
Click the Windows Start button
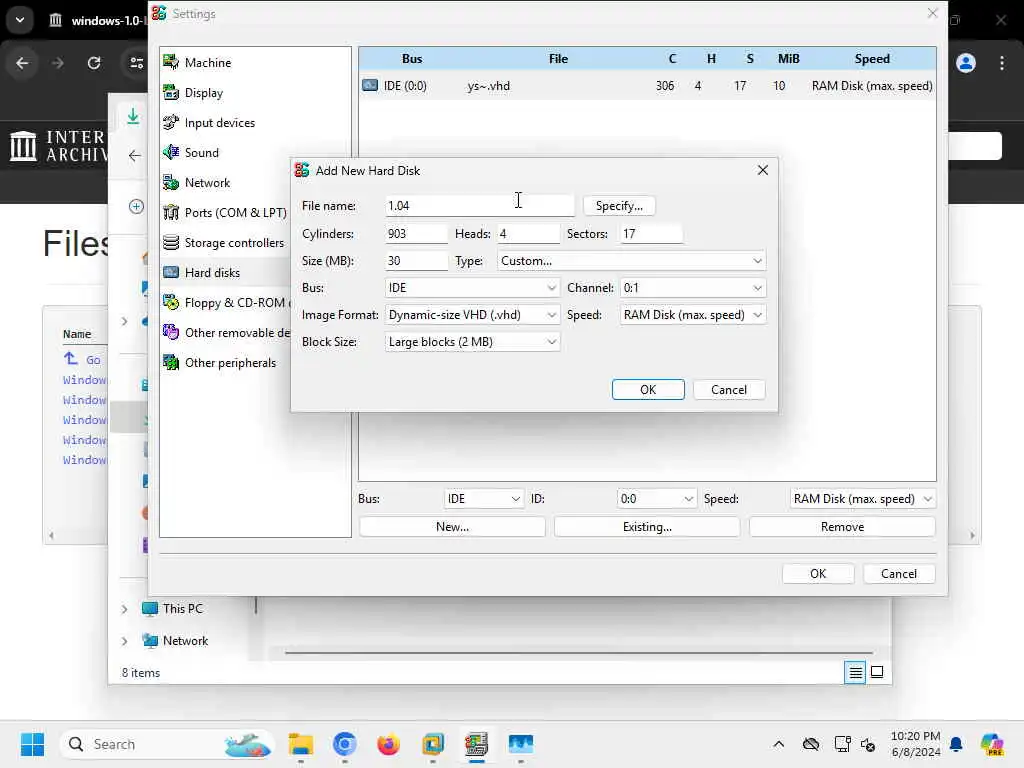click(32, 744)
